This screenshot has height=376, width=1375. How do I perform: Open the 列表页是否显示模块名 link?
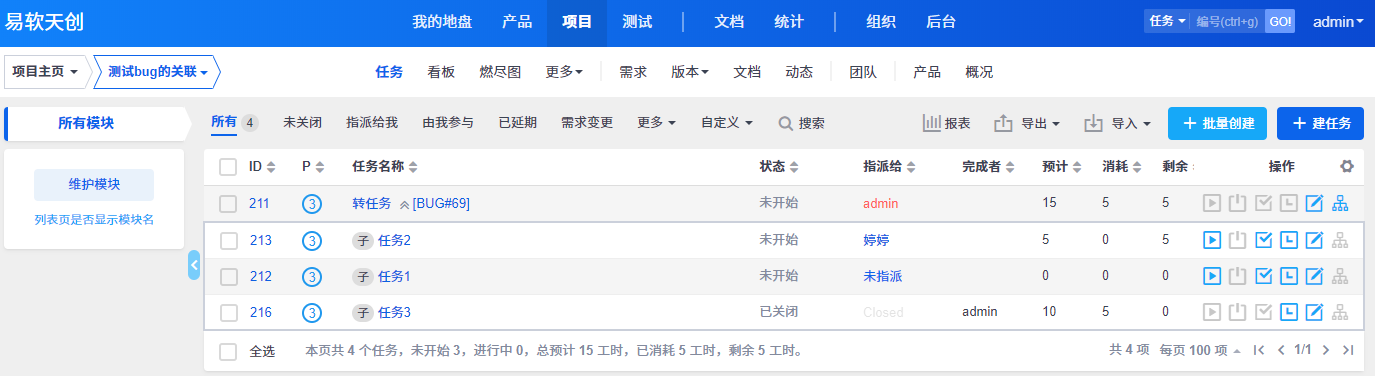coord(94,220)
